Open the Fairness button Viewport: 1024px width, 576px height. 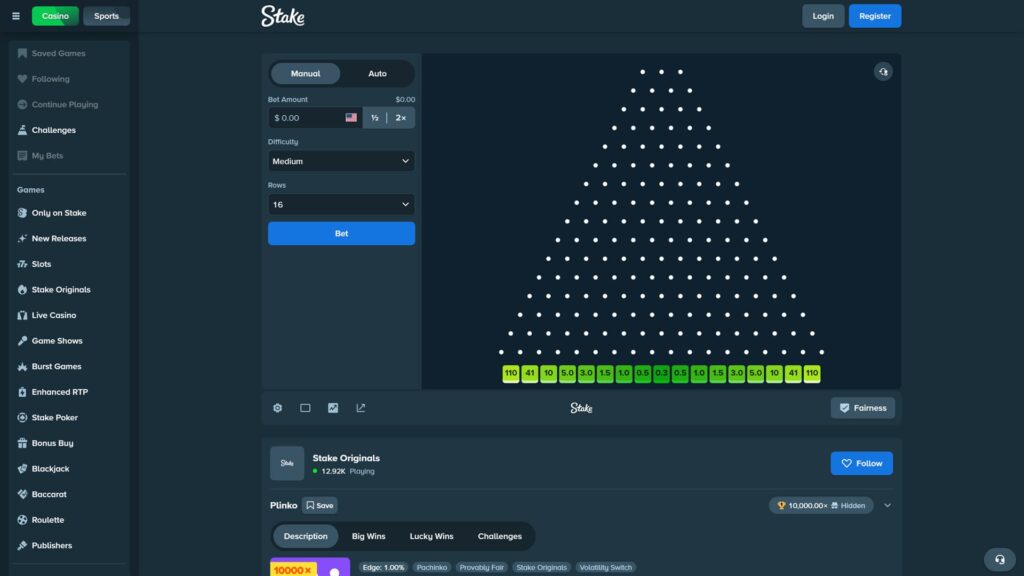[x=863, y=408]
